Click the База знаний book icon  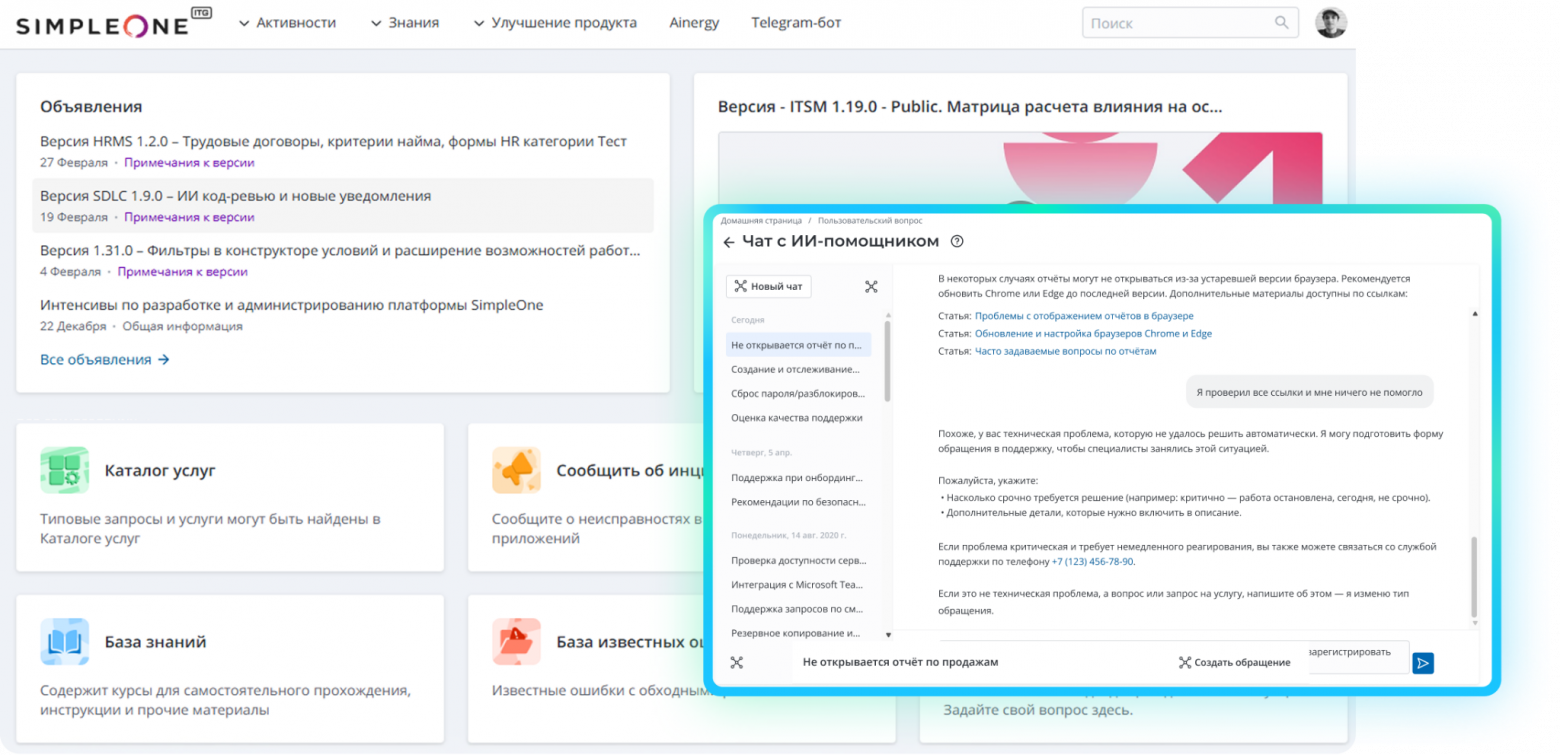tap(65, 642)
